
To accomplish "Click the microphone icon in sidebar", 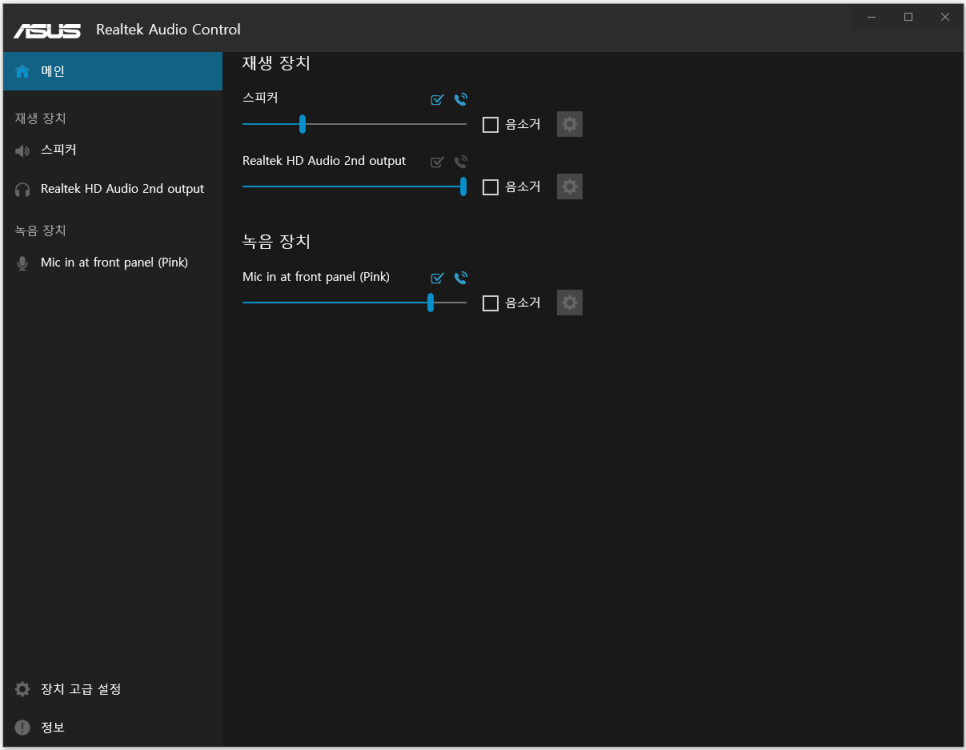I will 22,264.
